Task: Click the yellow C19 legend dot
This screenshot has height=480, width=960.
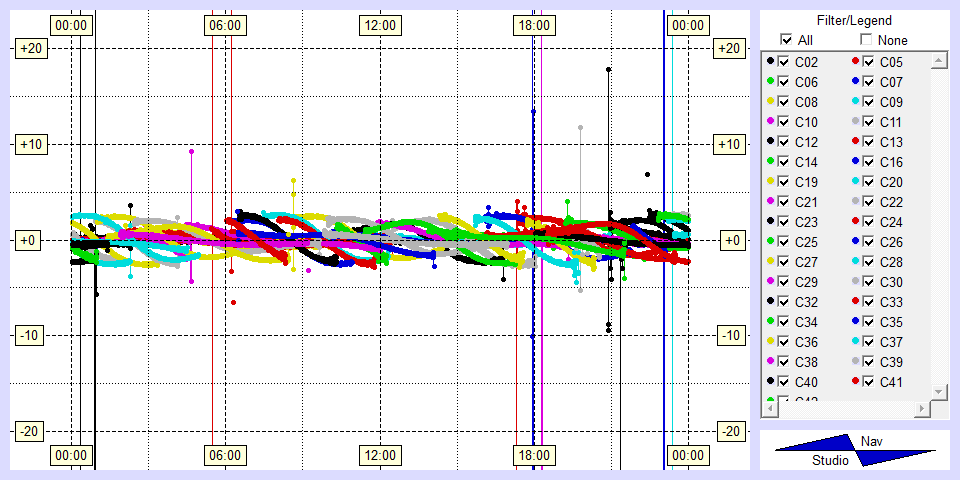Action: point(770,182)
